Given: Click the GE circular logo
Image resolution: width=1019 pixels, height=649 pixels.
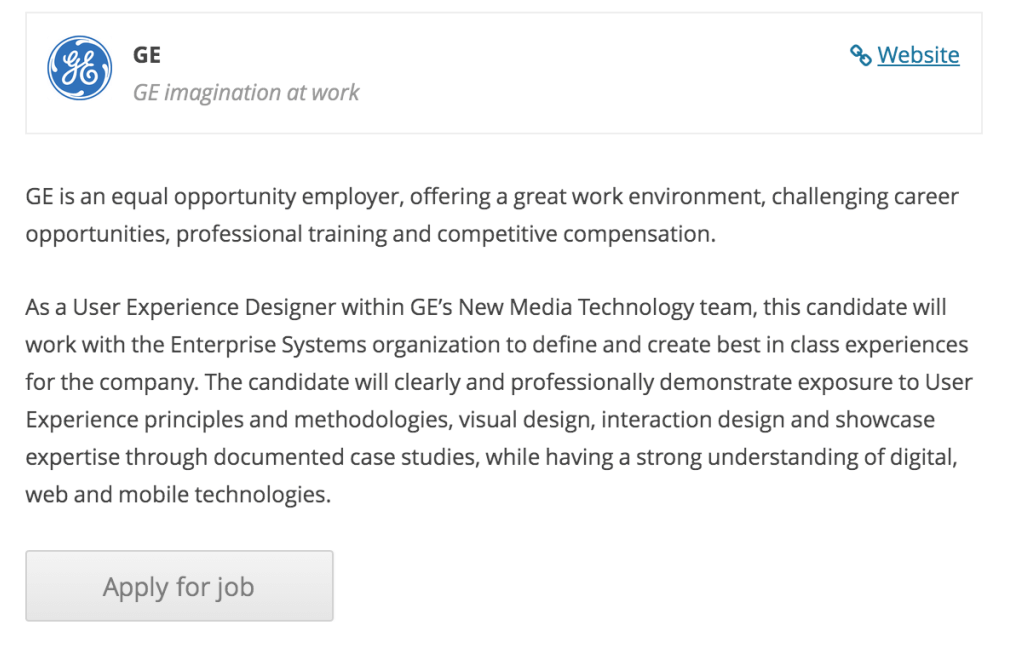Looking at the screenshot, I should point(80,68).
